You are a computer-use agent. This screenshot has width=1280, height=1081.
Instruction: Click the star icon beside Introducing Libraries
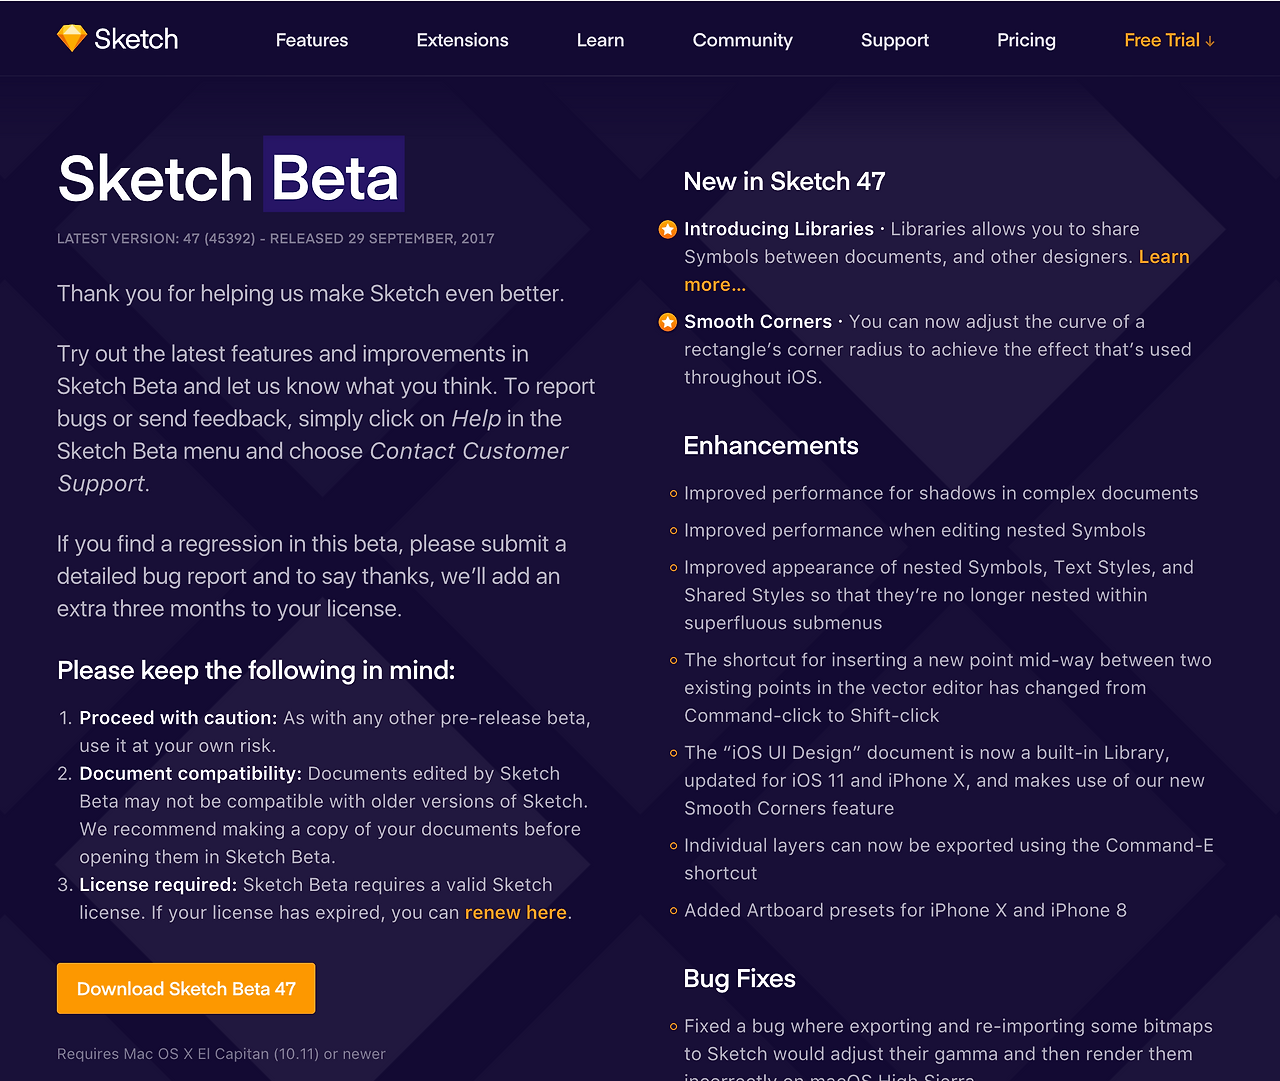coord(668,230)
